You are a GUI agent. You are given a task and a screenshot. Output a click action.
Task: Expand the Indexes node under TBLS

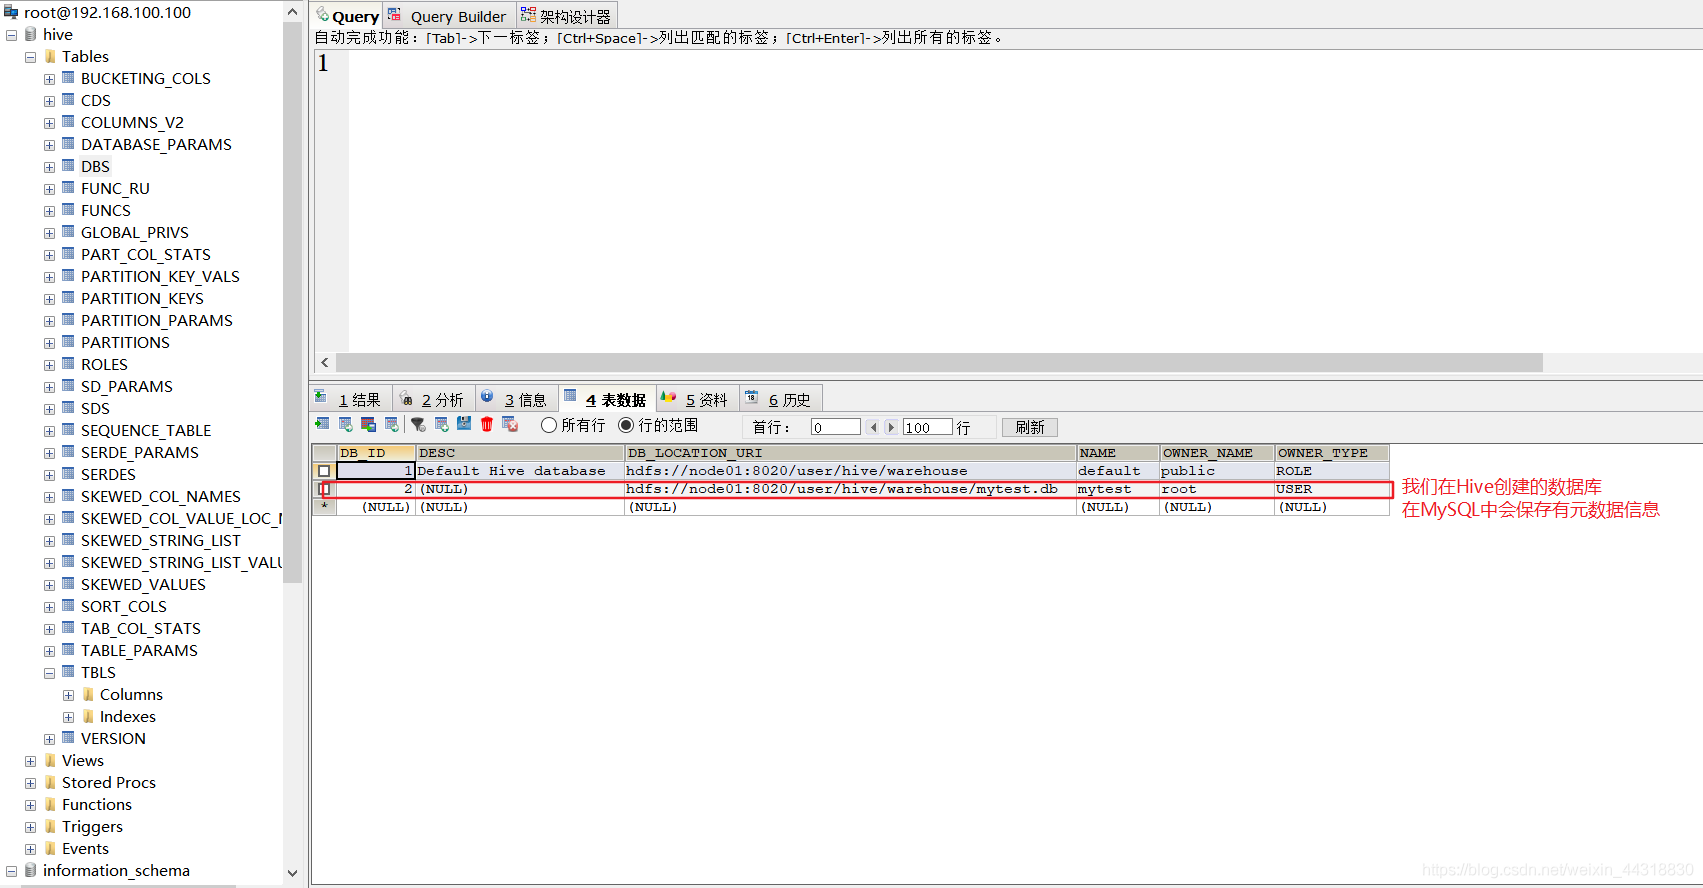[x=68, y=717]
